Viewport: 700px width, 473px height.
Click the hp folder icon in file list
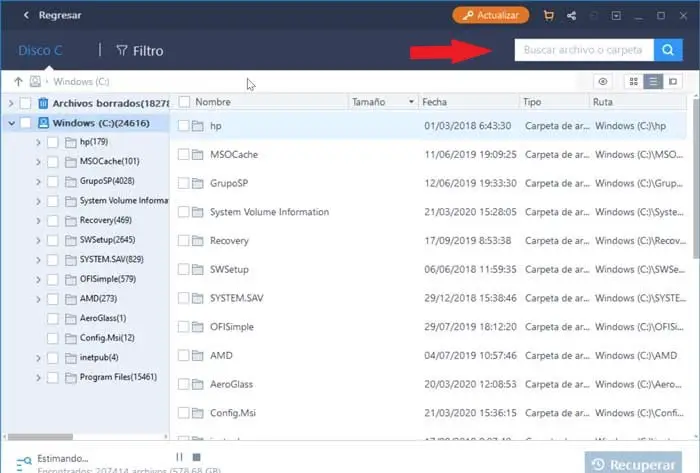(x=198, y=126)
